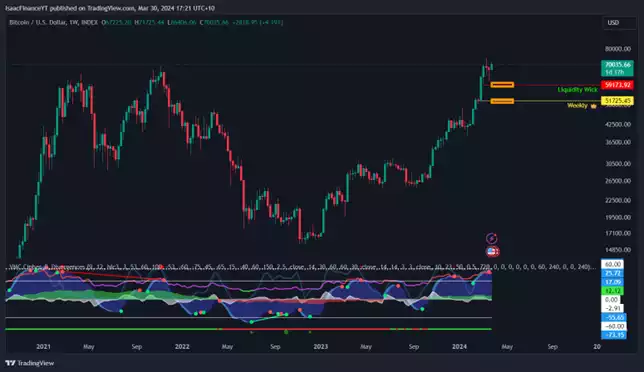Click the 80000.00 price axis label
The height and width of the screenshot is (372, 644).
pyautogui.click(x=618, y=49)
